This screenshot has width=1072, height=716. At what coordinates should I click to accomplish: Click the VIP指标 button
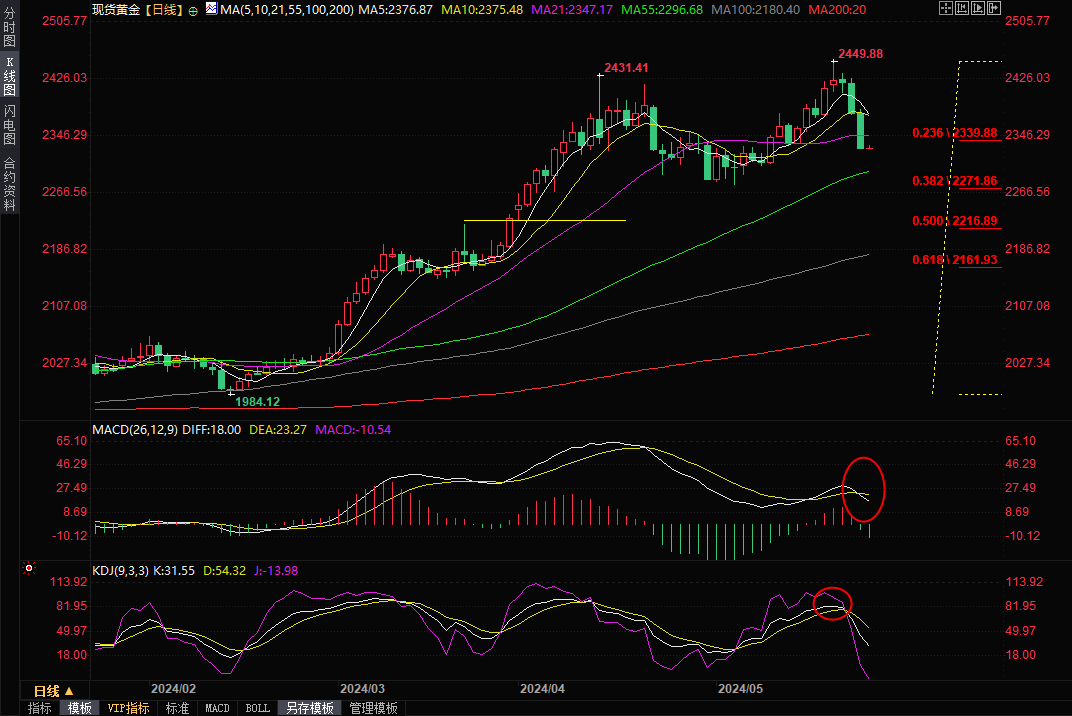pos(129,708)
